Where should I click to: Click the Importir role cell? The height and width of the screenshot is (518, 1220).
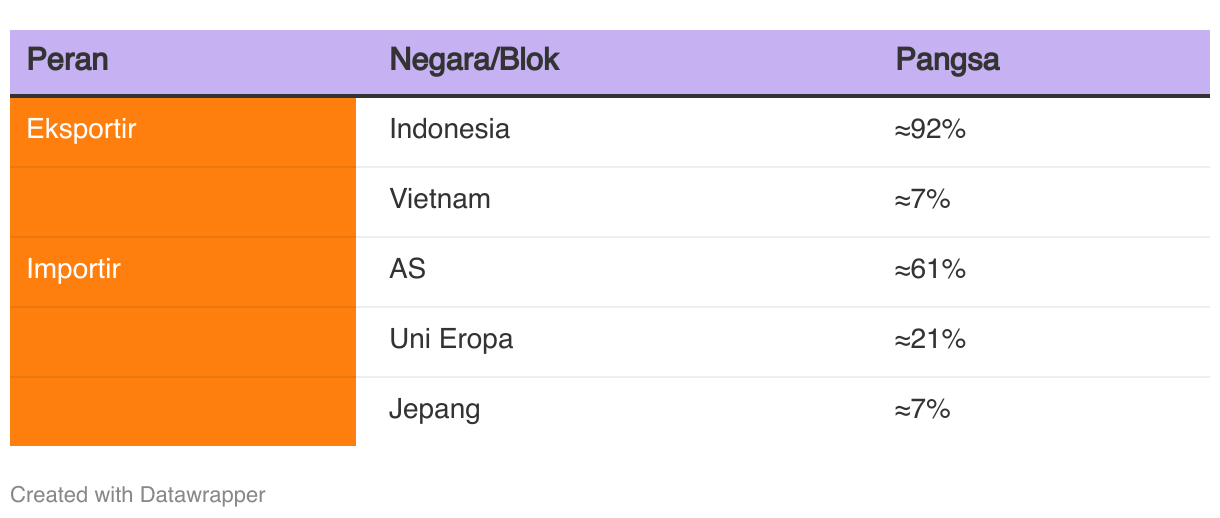click(74, 269)
